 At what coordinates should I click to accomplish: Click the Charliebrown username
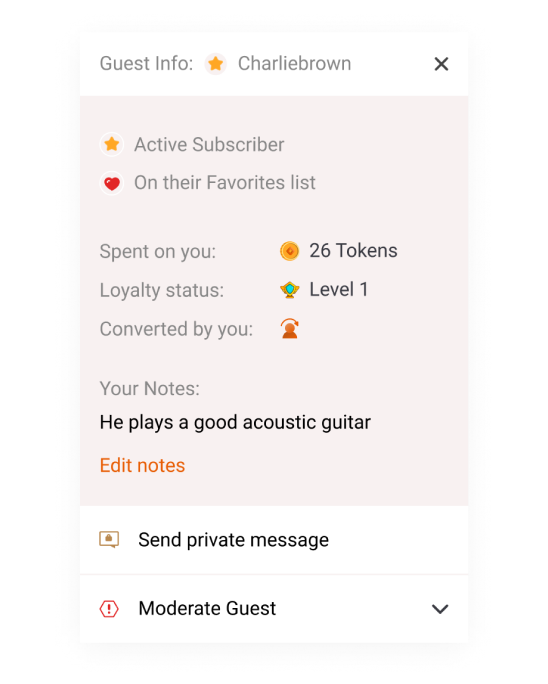click(295, 64)
